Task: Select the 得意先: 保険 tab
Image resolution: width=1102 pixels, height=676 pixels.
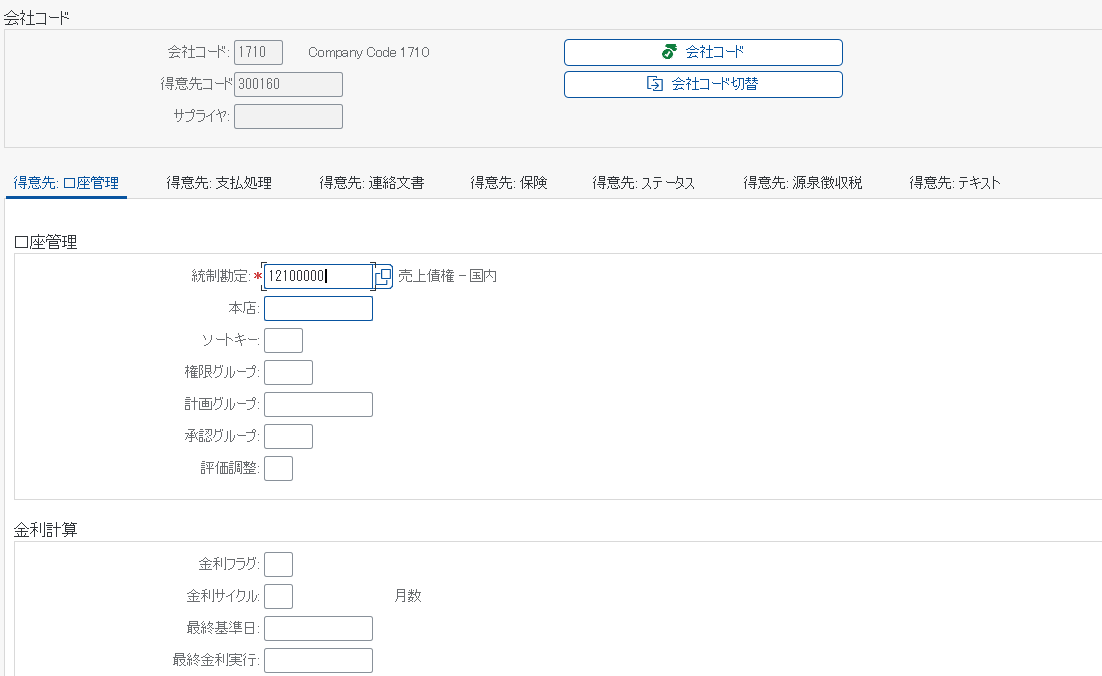Action: click(505, 182)
